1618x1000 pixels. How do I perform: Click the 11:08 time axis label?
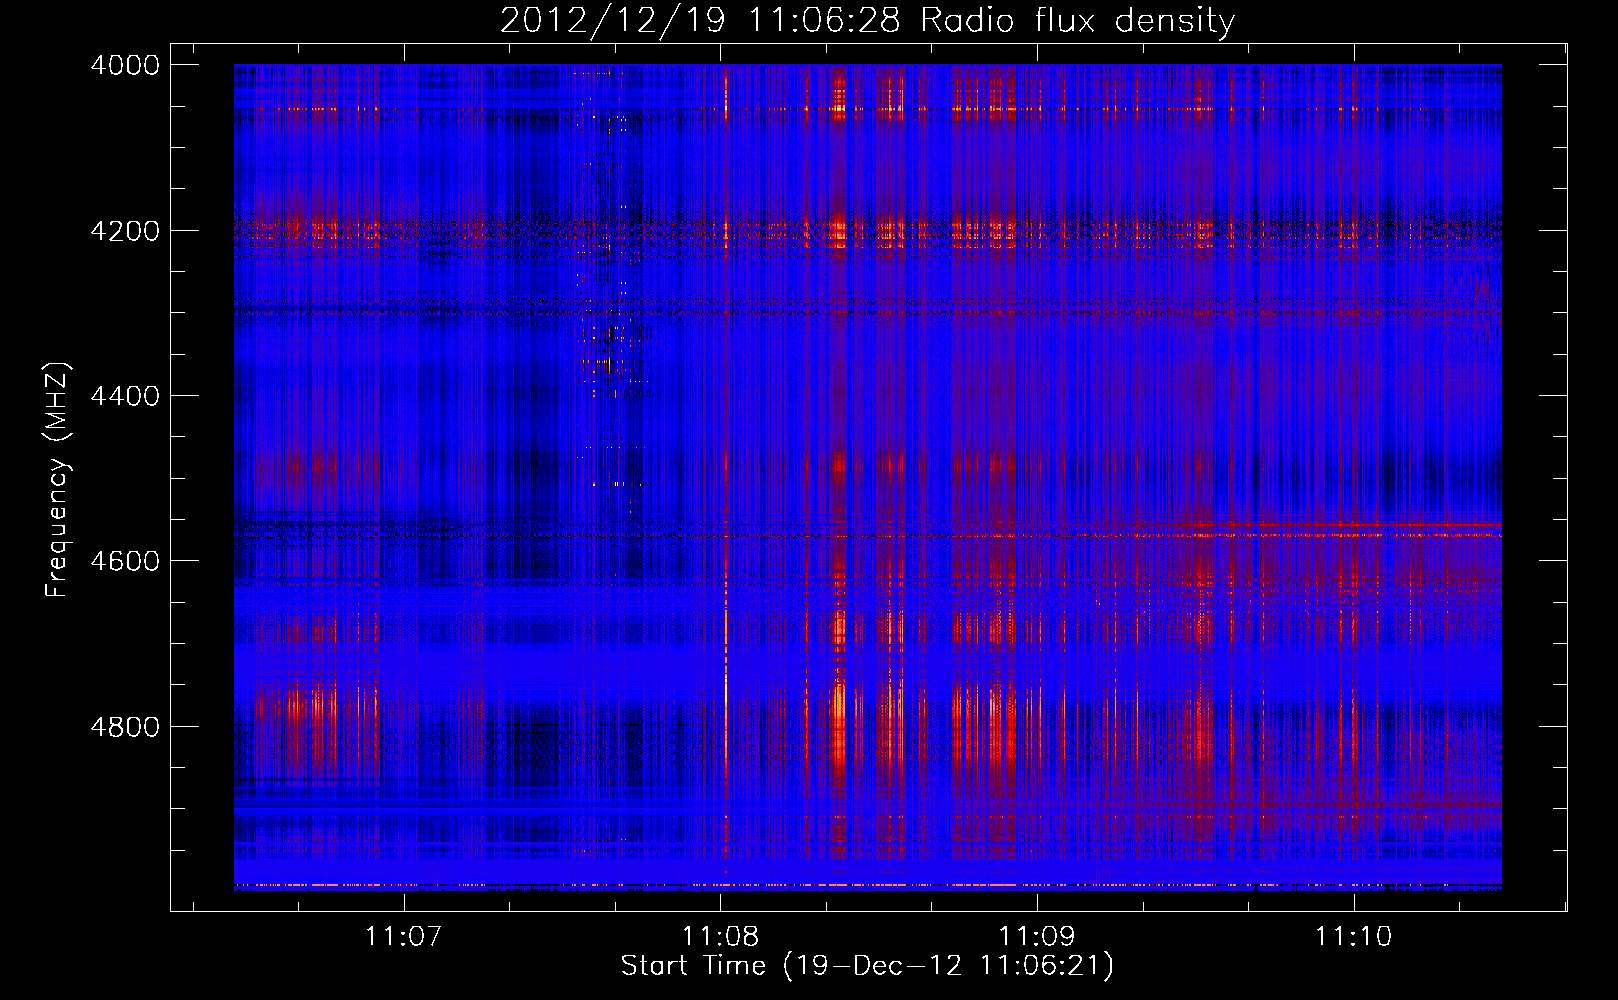pos(720,936)
